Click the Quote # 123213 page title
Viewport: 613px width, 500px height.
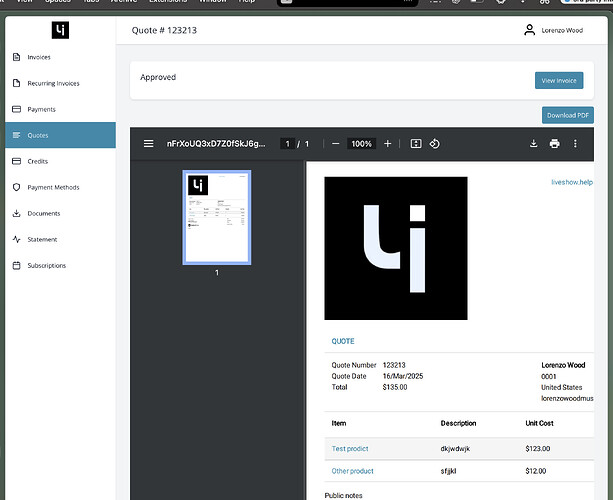coord(164,30)
